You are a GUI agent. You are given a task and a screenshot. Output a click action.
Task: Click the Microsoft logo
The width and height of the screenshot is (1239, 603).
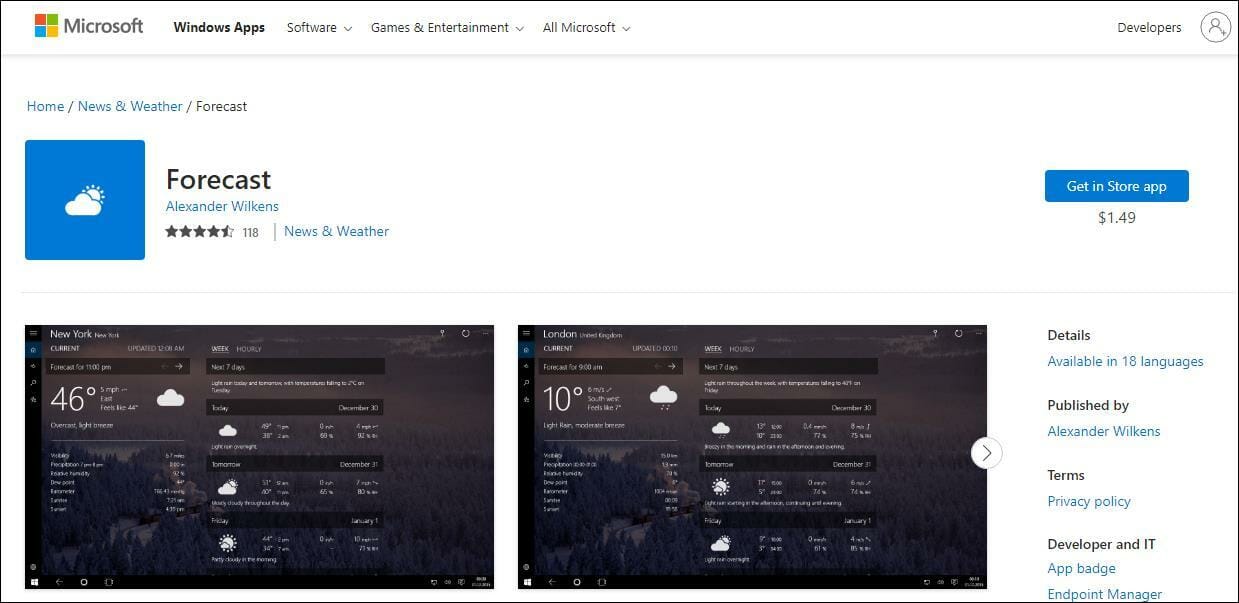point(88,25)
